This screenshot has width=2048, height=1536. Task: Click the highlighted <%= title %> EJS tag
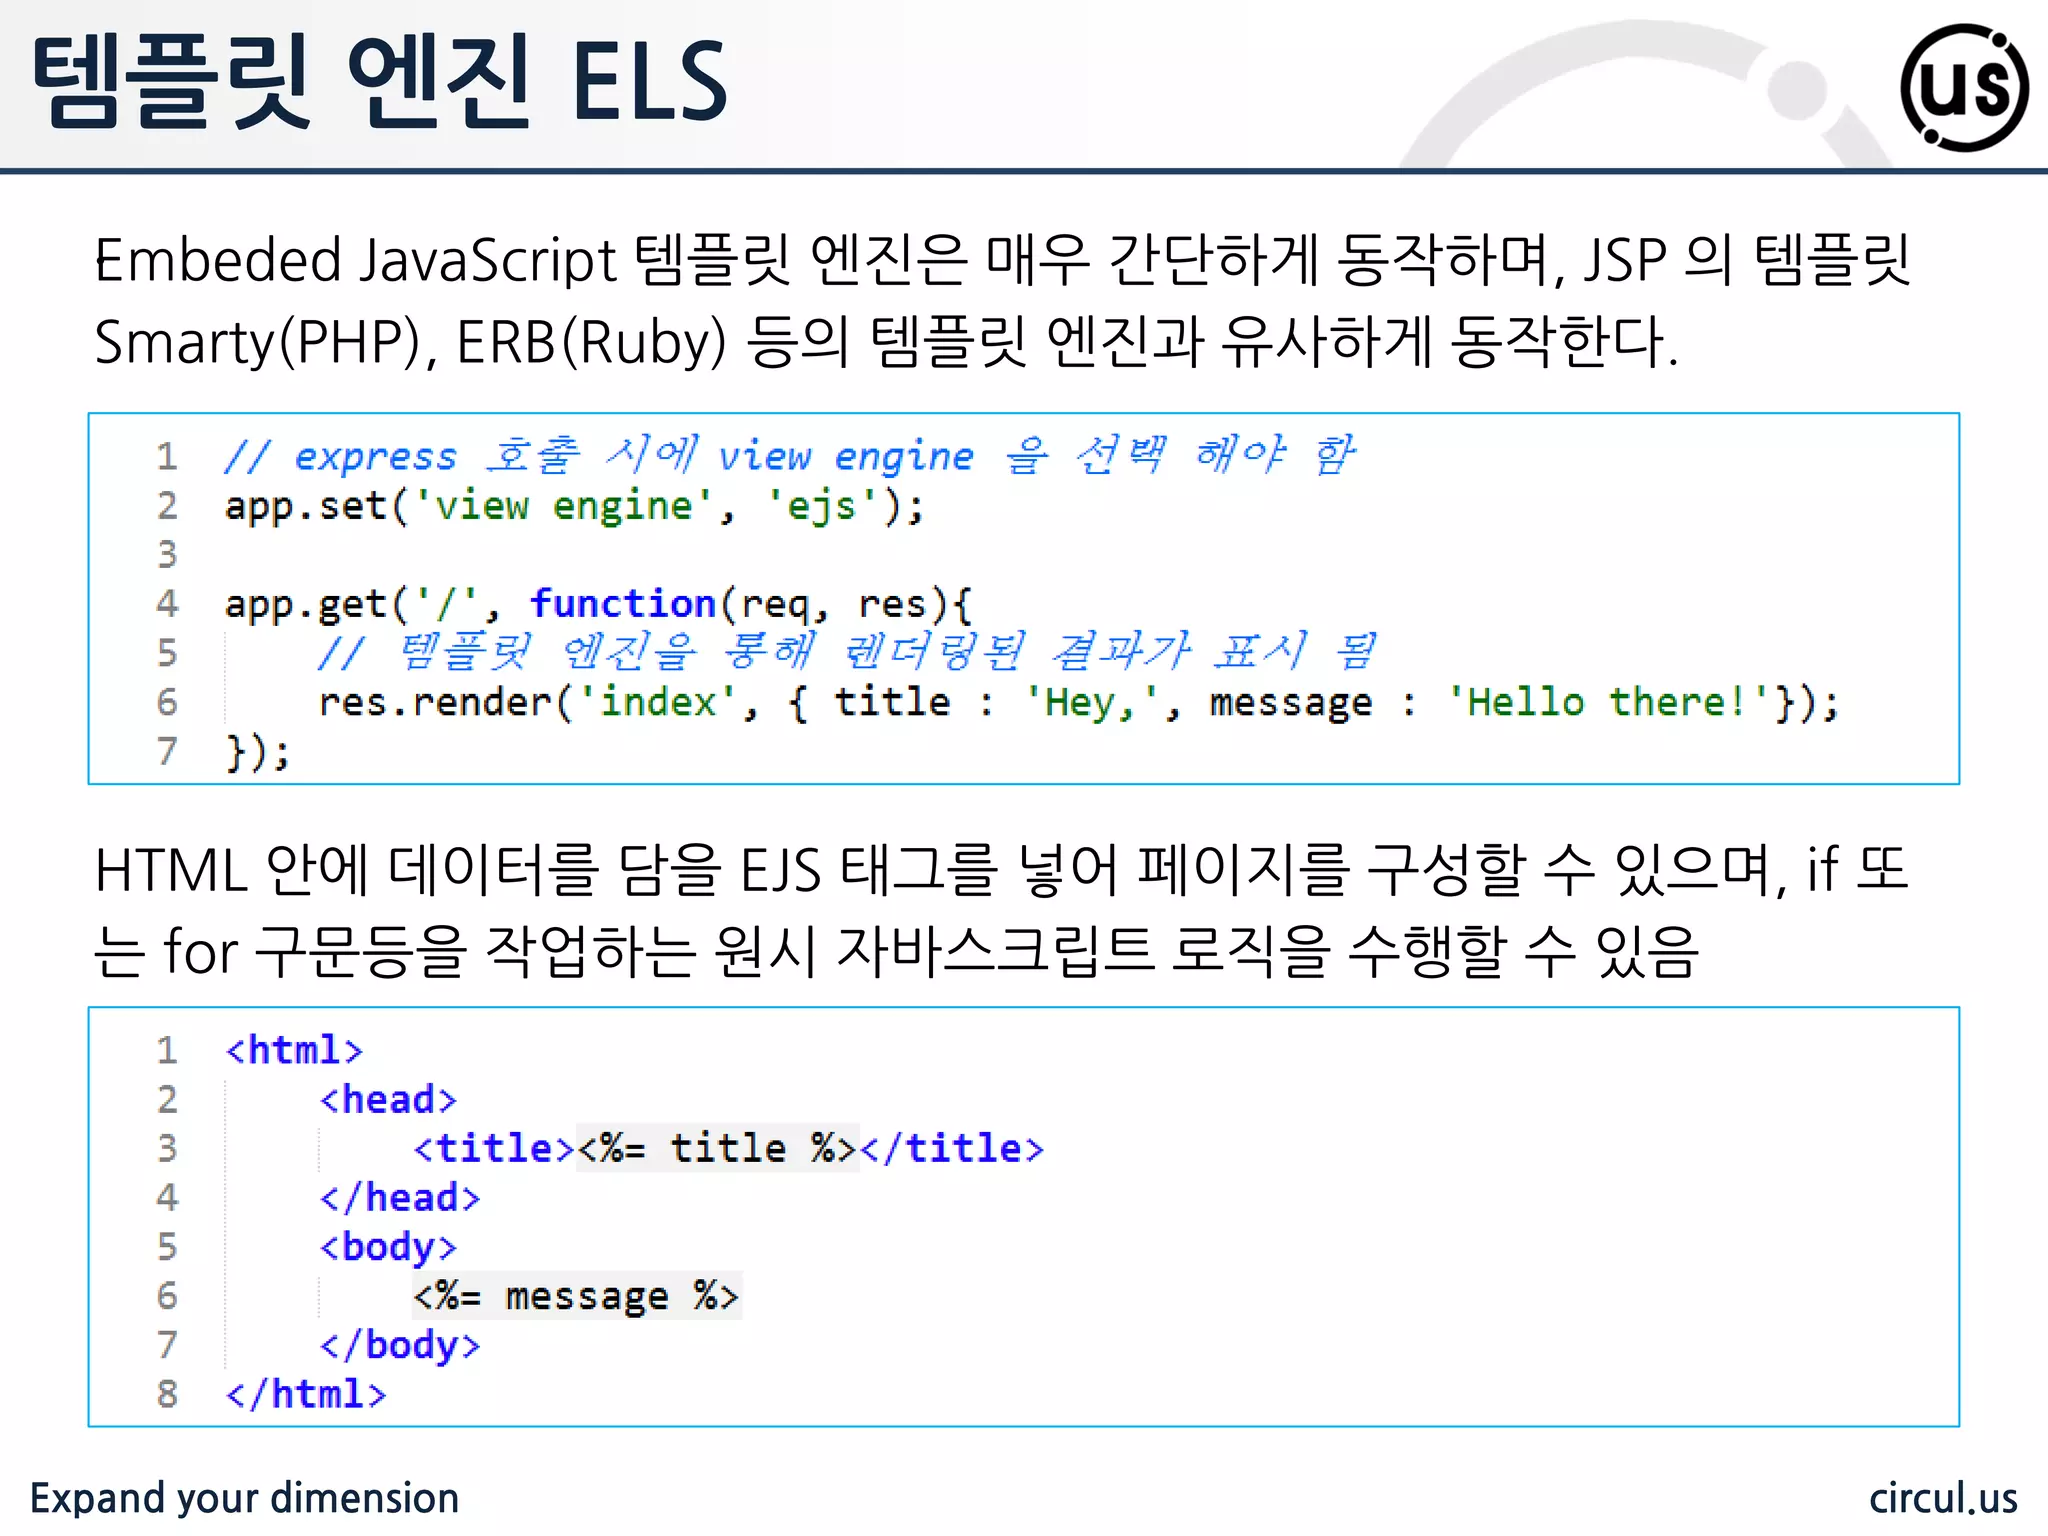tap(717, 1148)
